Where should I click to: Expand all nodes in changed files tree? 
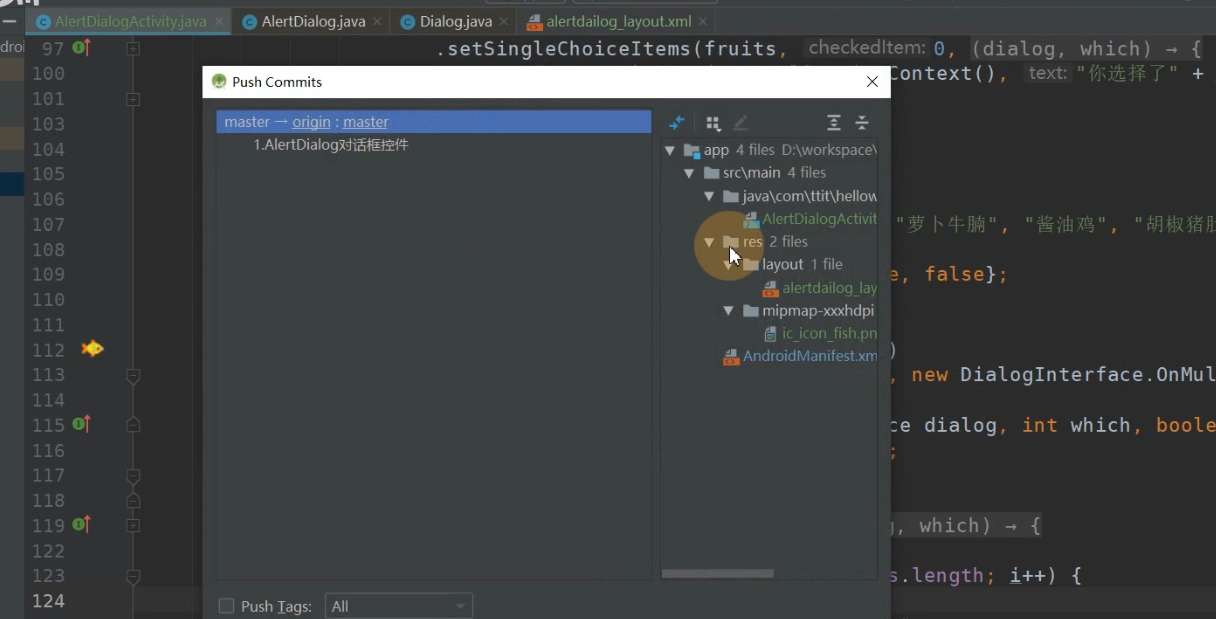click(834, 123)
